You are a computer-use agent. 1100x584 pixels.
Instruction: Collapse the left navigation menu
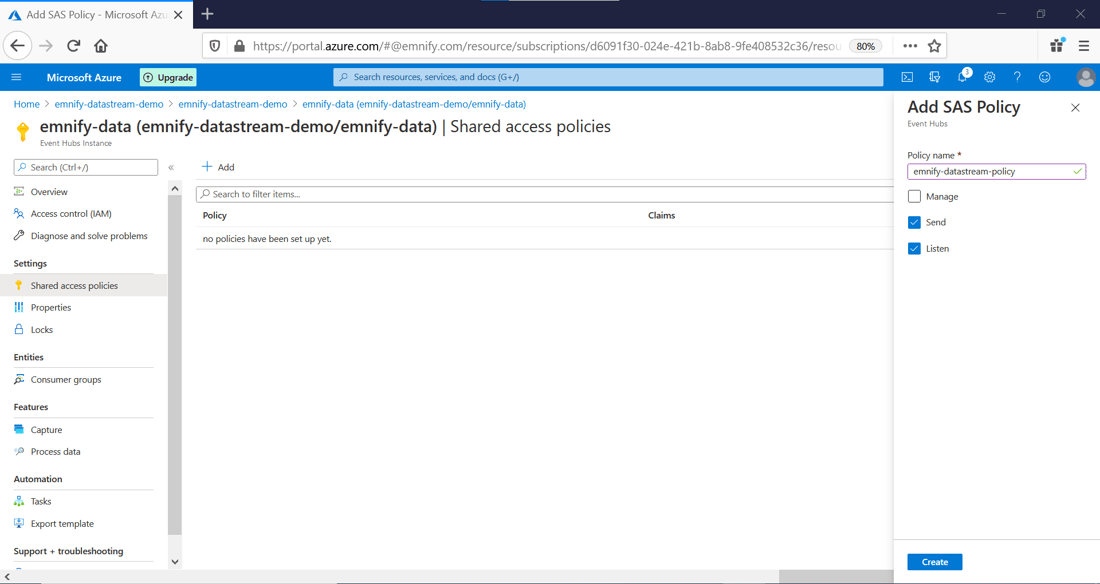click(x=170, y=167)
